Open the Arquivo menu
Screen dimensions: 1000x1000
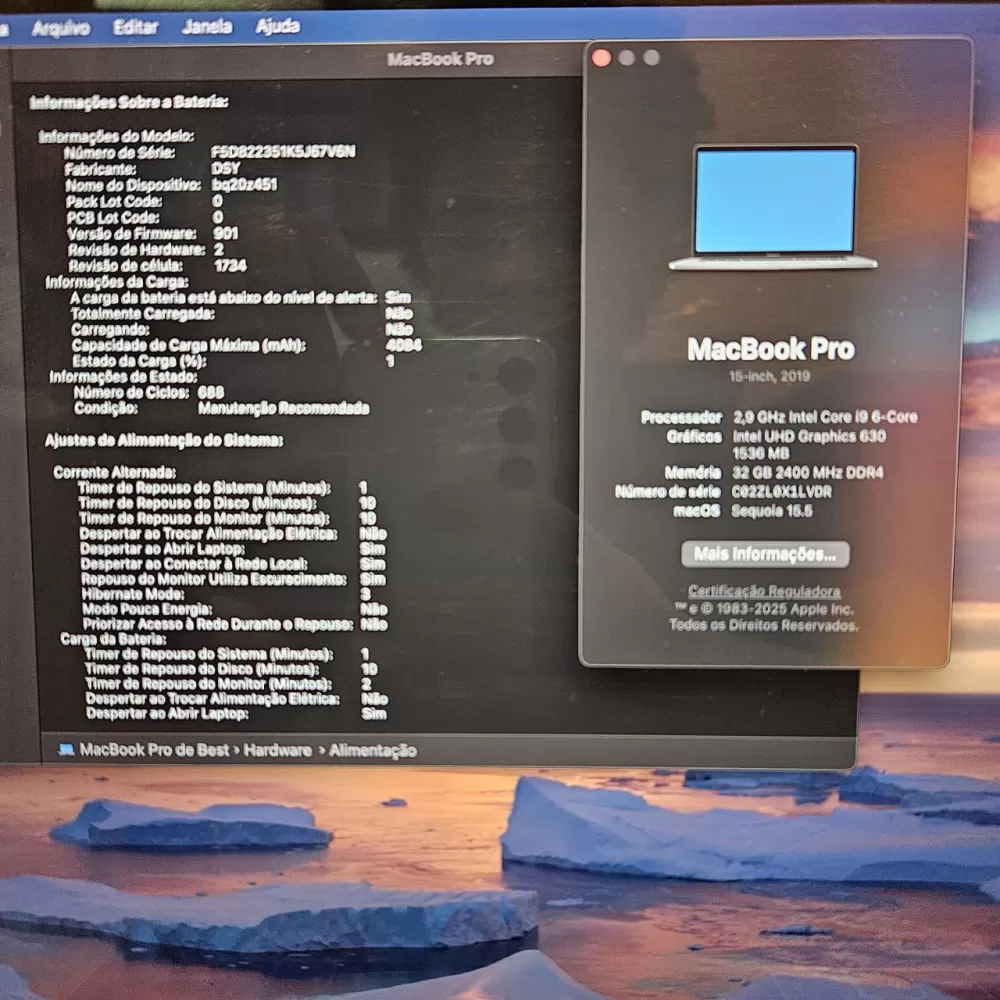(x=61, y=27)
